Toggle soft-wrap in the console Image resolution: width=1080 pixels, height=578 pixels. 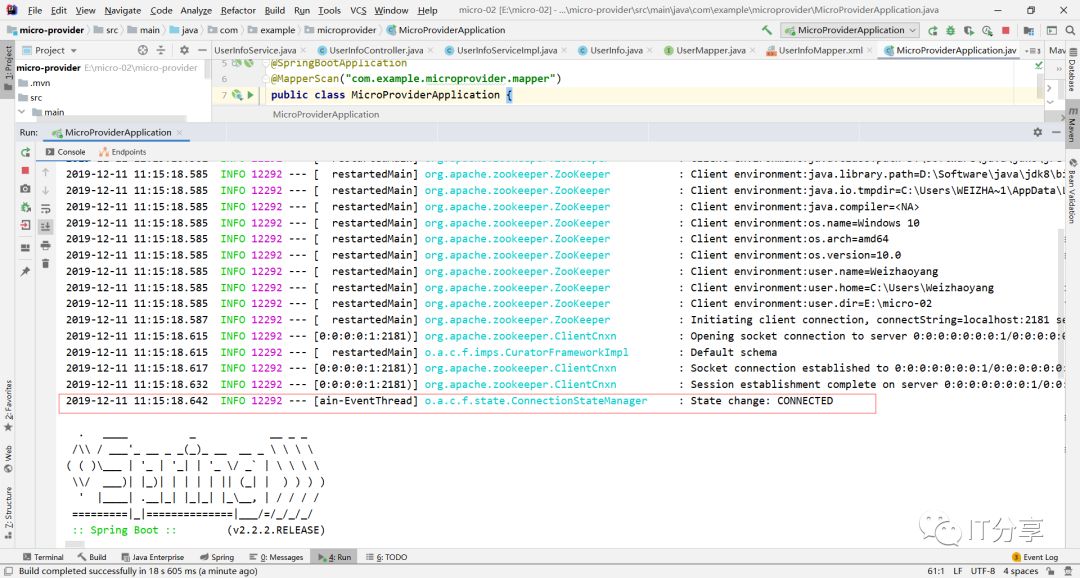pyautogui.click(x=45, y=209)
